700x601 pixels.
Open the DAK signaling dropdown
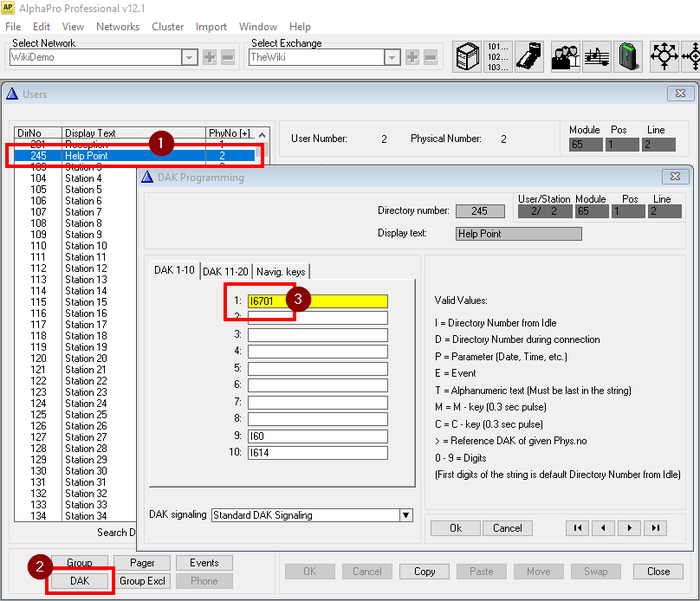[405, 515]
